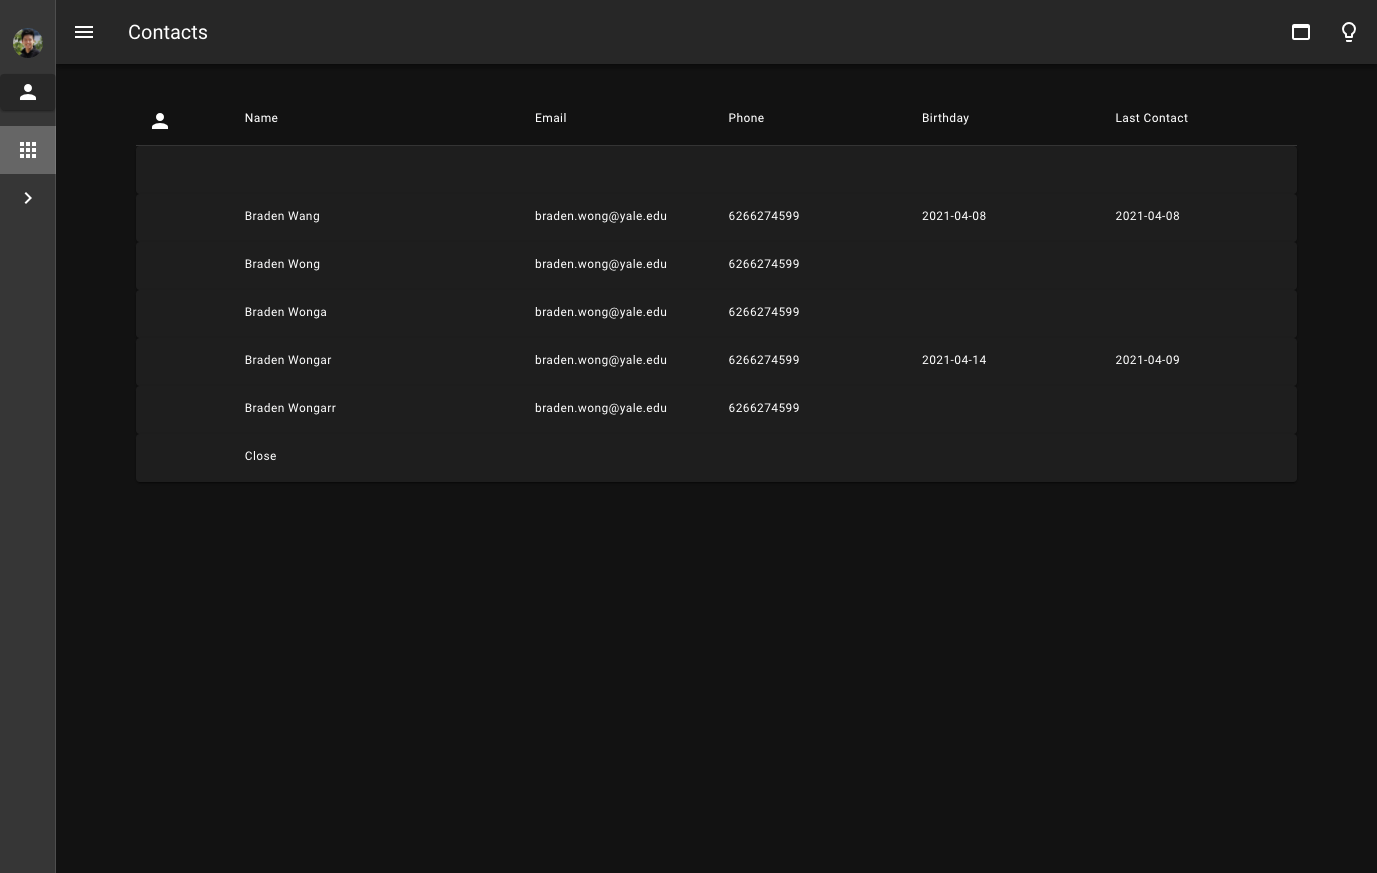Click Braden Wongar's email address
The height and width of the screenshot is (873, 1377).
point(601,360)
